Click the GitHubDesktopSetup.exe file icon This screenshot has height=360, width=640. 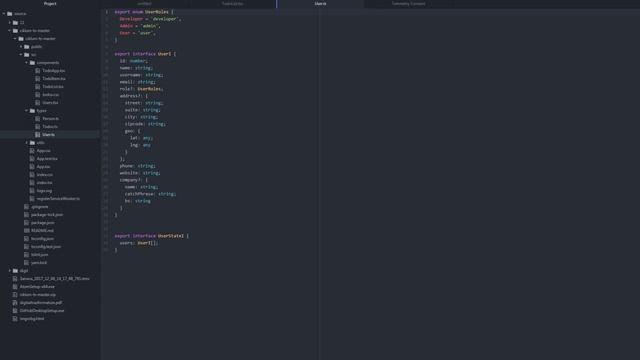coord(15,311)
